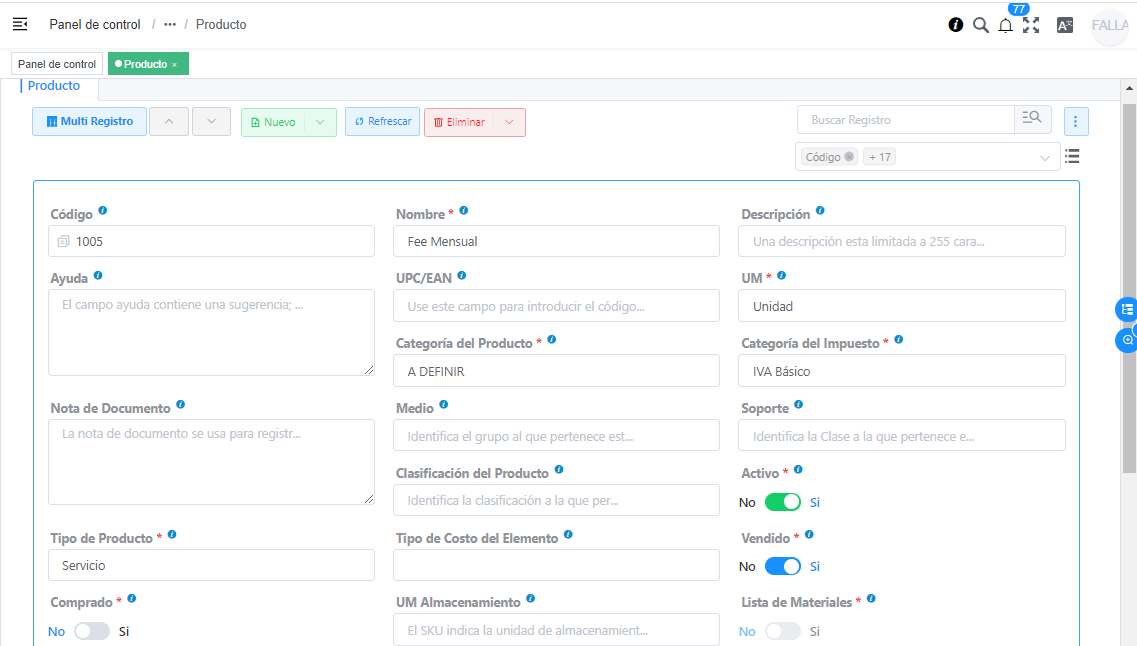Open the UM Unidad dropdown
This screenshot has height=646, width=1137.
(901, 306)
